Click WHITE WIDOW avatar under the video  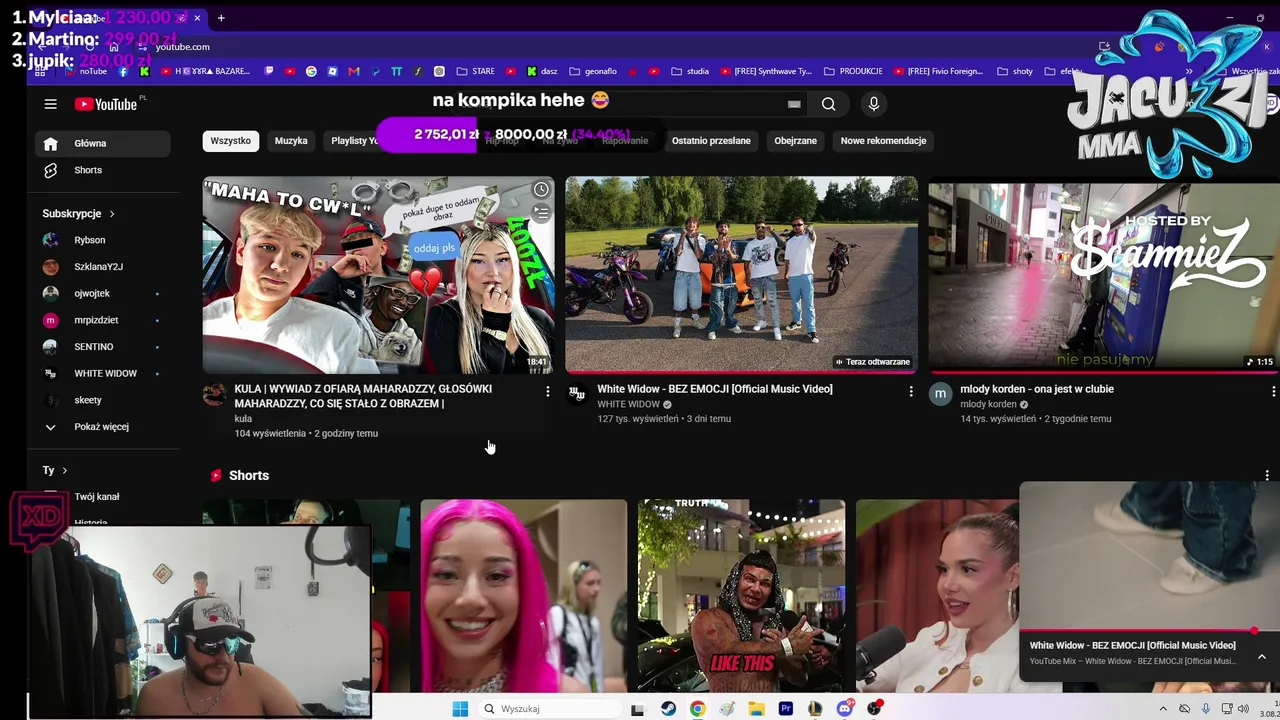click(x=577, y=394)
